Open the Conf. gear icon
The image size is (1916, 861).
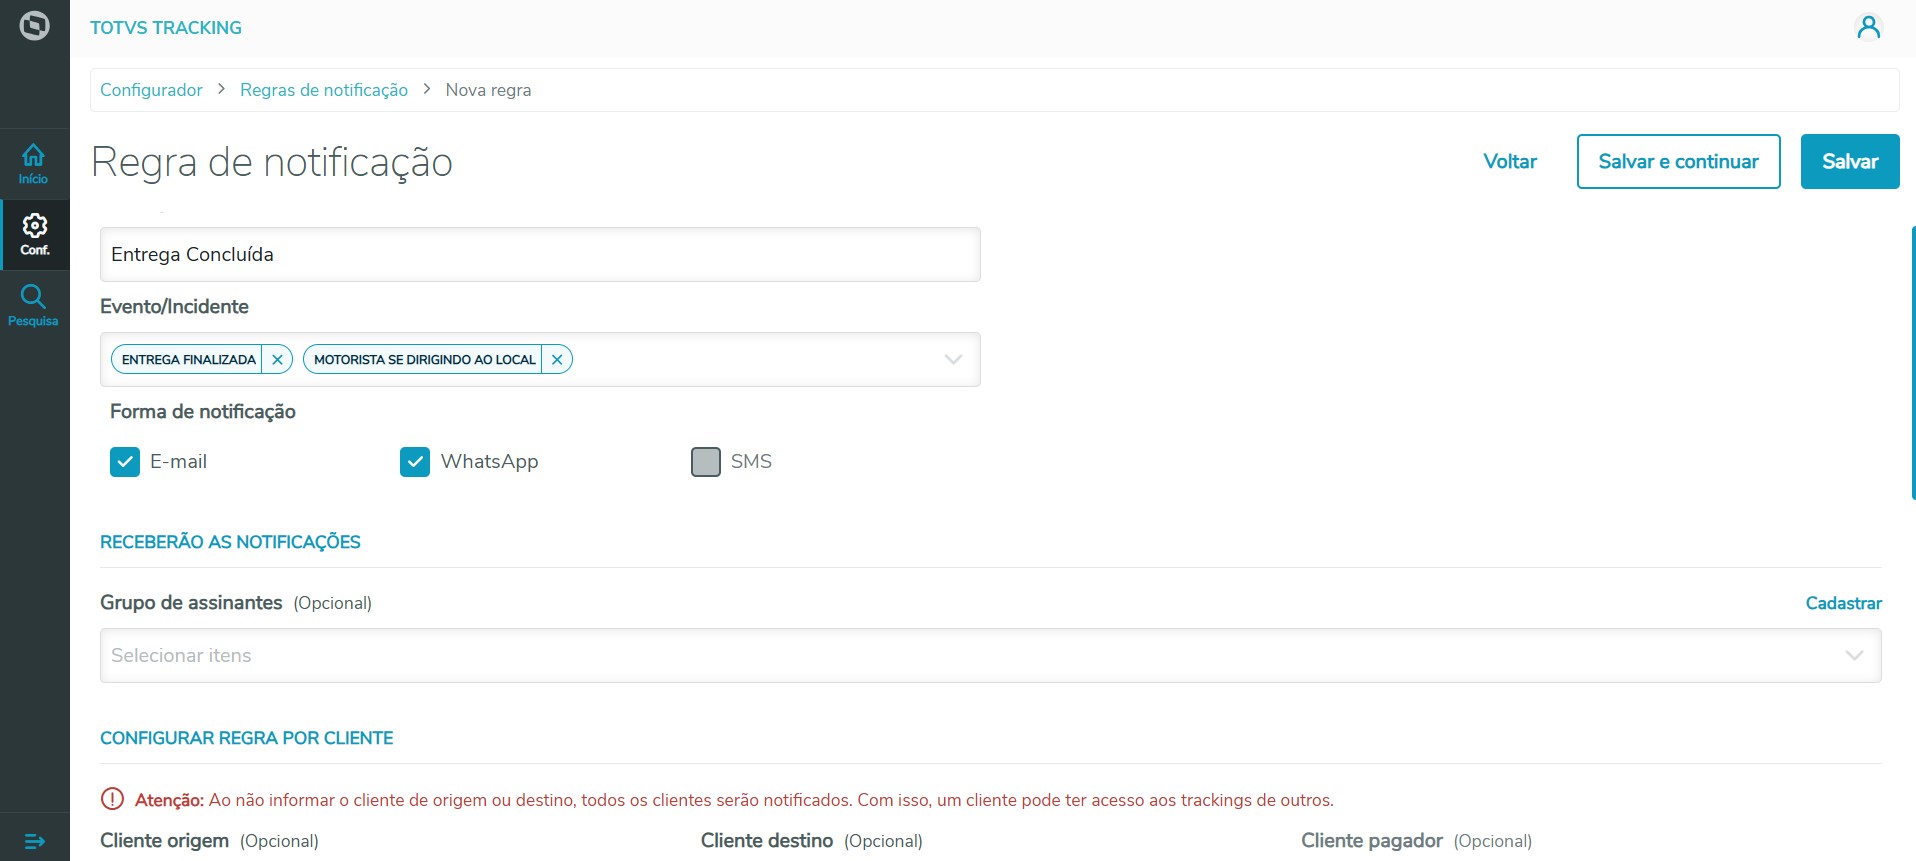pos(35,234)
